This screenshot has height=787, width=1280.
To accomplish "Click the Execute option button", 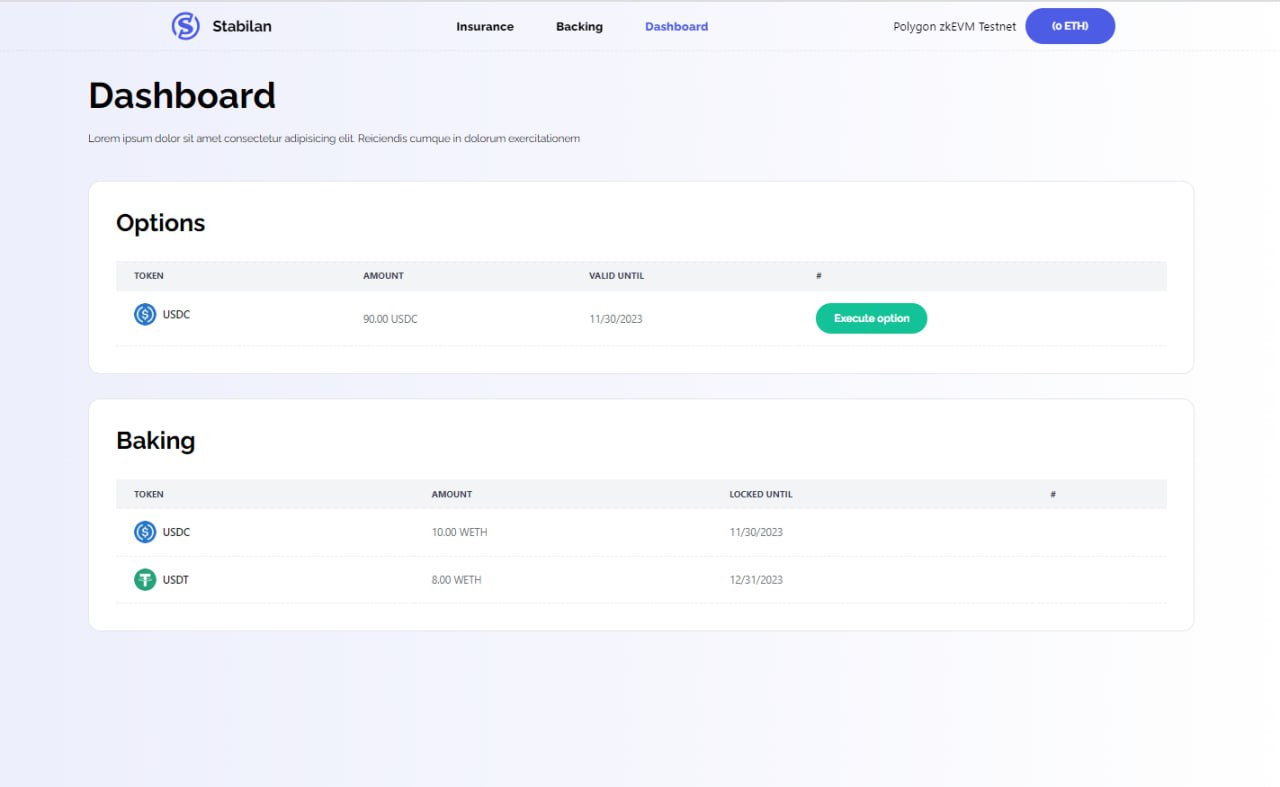I will [x=871, y=318].
